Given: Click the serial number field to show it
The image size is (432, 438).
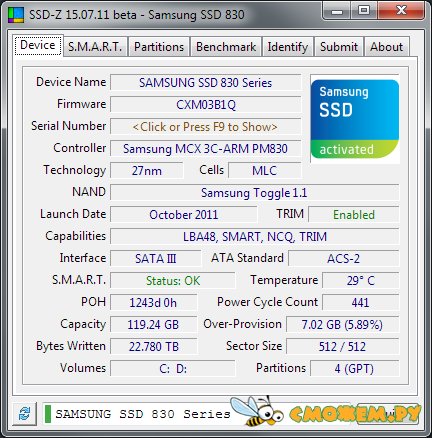Looking at the screenshot, I should pos(206,127).
